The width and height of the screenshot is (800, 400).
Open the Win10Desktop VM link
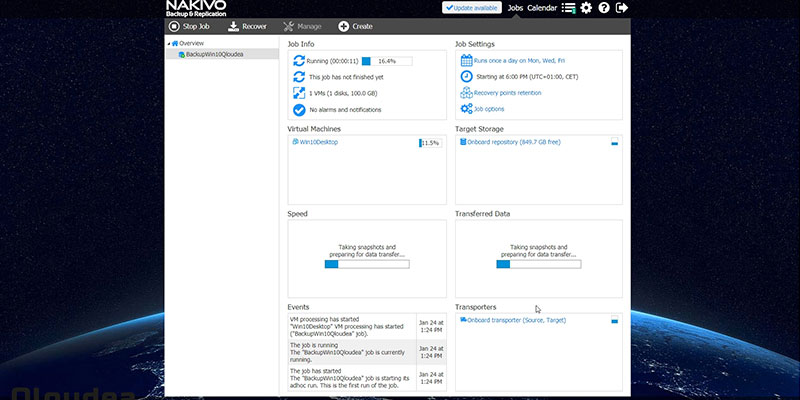tap(318, 142)
